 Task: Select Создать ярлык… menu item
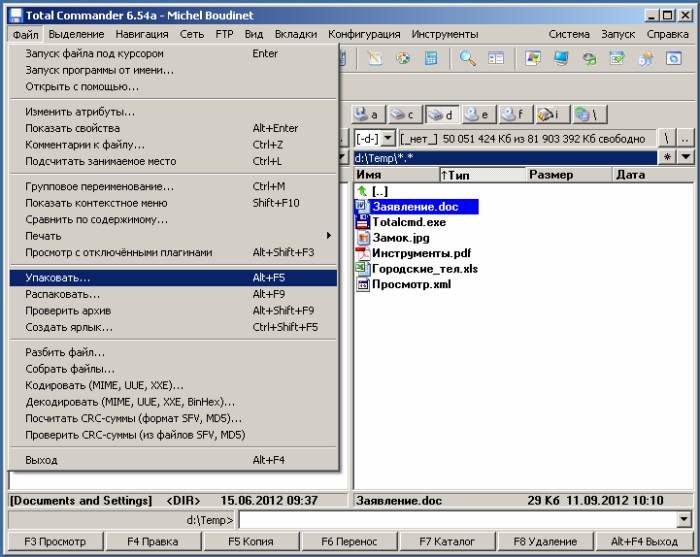pyautogui.click(x=173, y=327)
